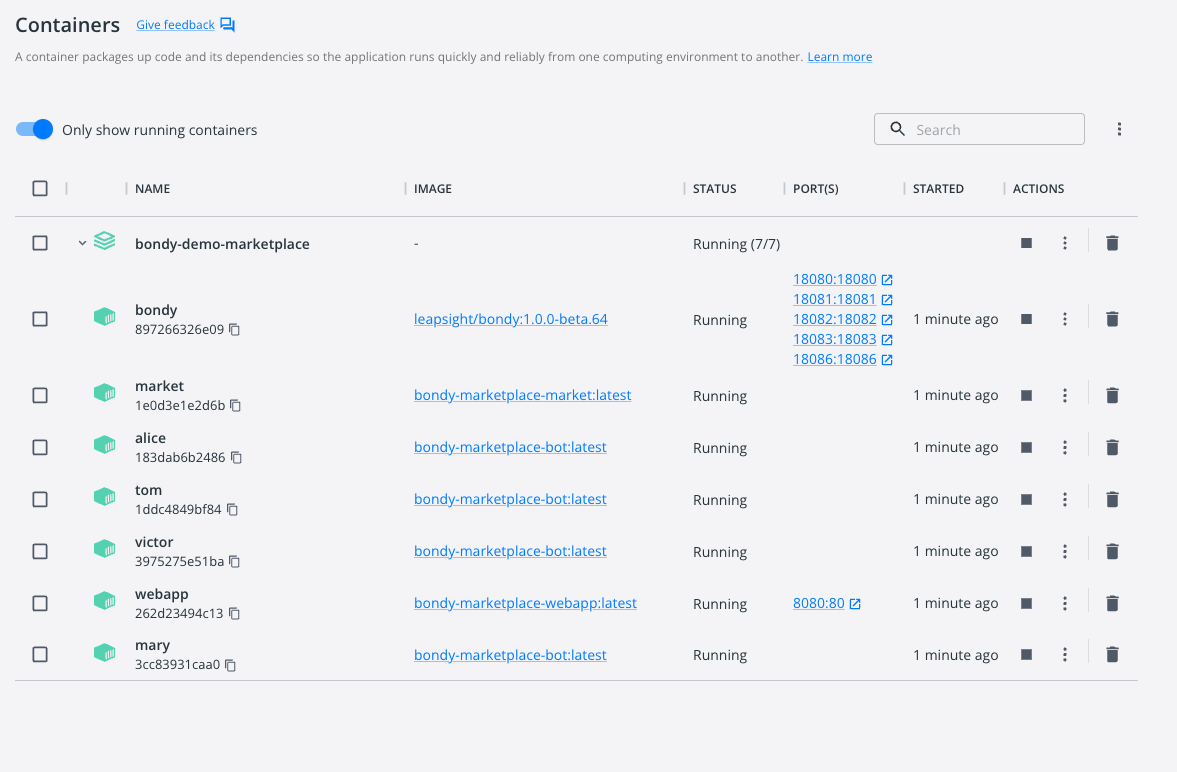Open more actions for alice container
The image size is (1177, 772).
[x=1064, y=448]
